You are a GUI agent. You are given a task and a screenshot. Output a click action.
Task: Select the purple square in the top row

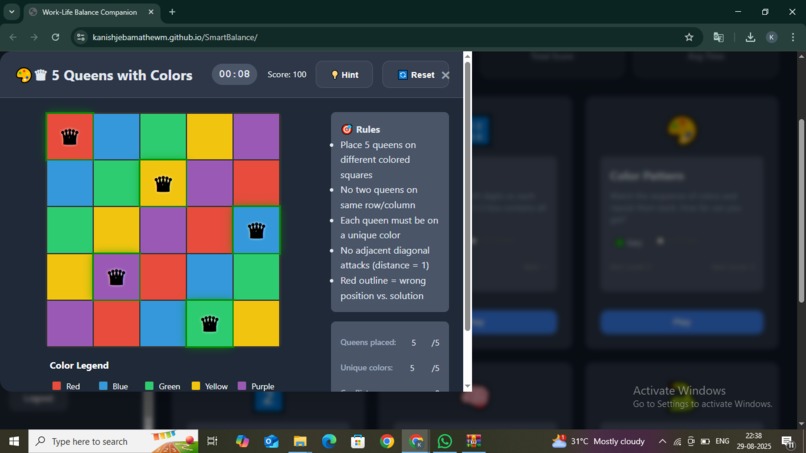coord(257,137)
